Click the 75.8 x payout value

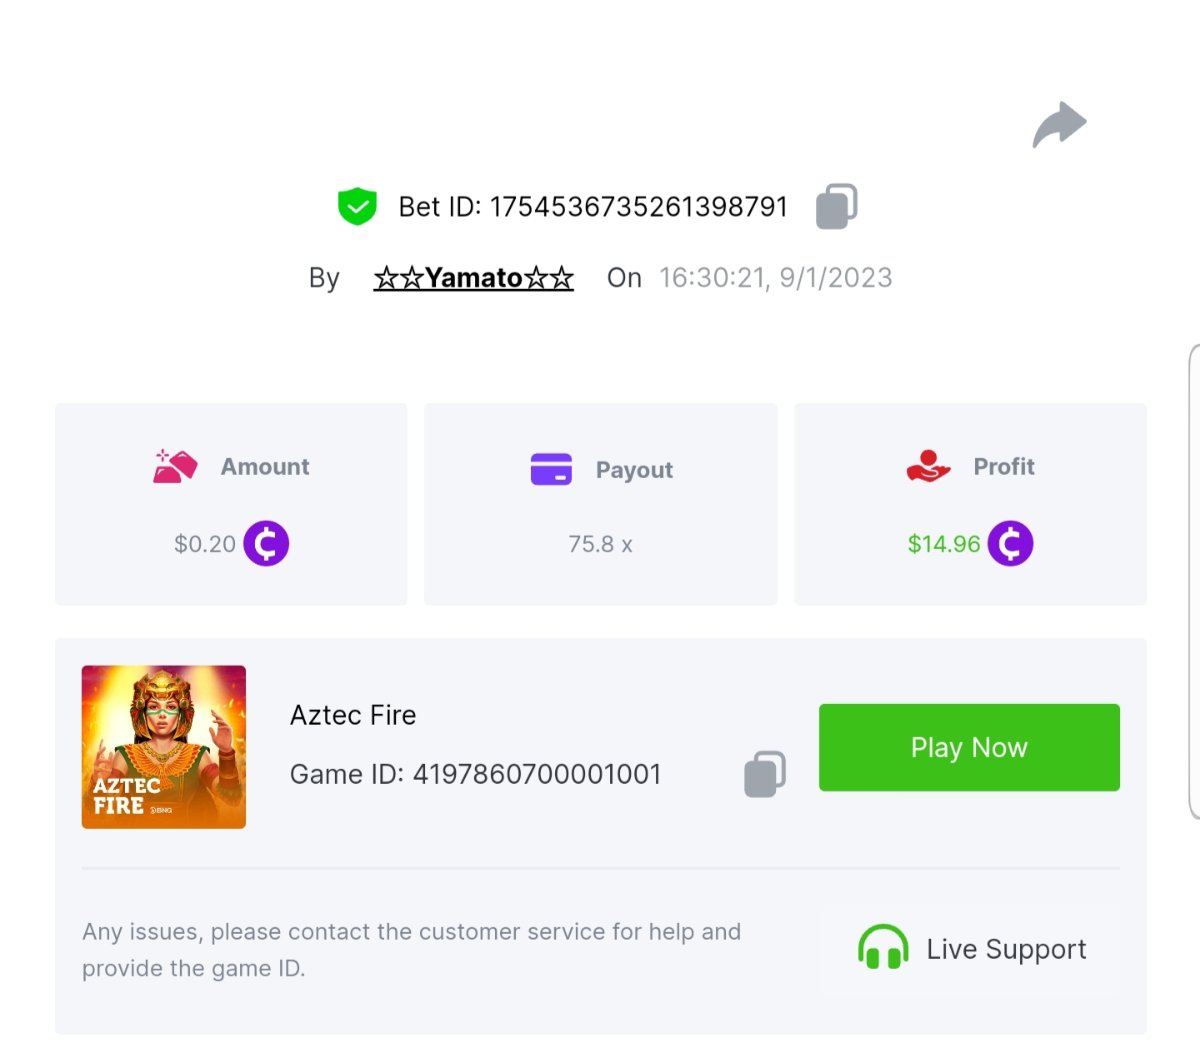pyautogui.click(x=600, y=545)
